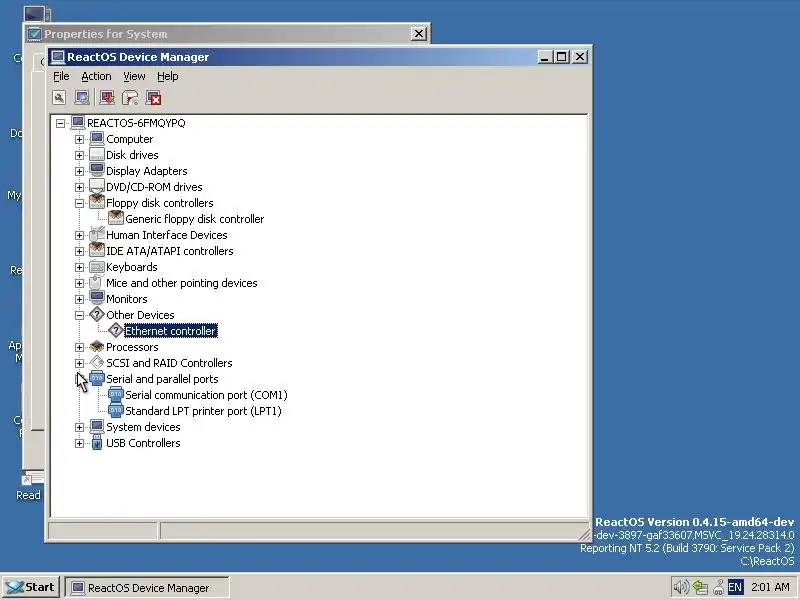Click the Computer category icon
The height and width of the screenshot is (600, 800).
(x=96, y=139)
